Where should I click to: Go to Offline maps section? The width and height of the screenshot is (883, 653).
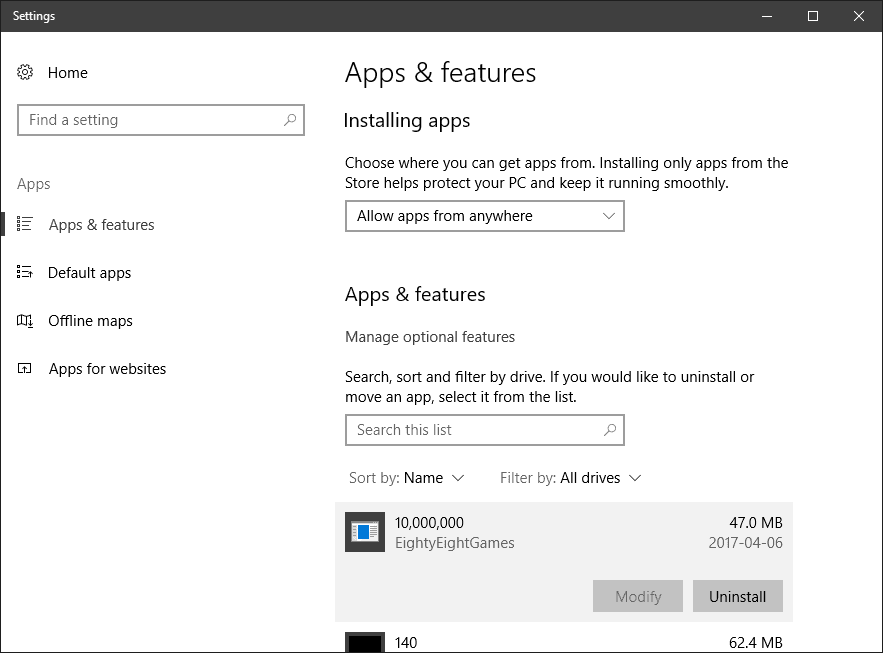(91, 321)
